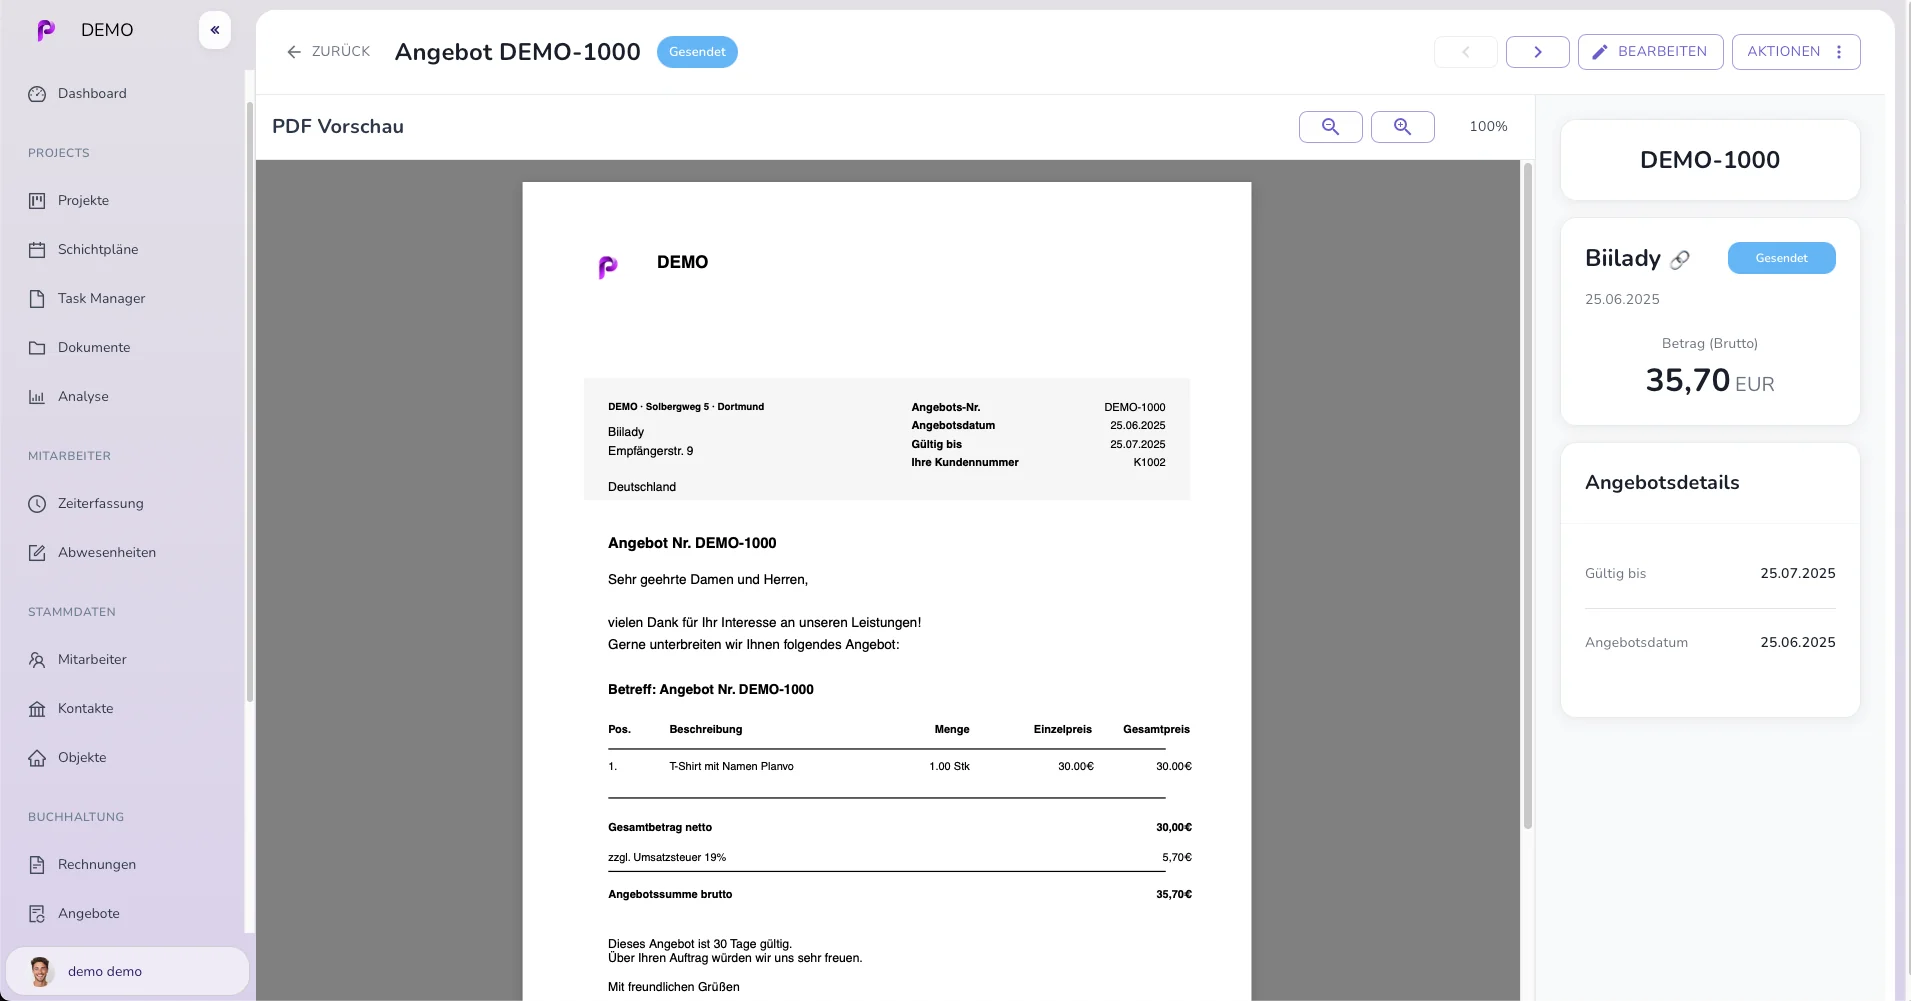This screenshot has height=1001, width=1911.
Task: Zoom in the PDF preview
Action: click(x=1402, y=127)
